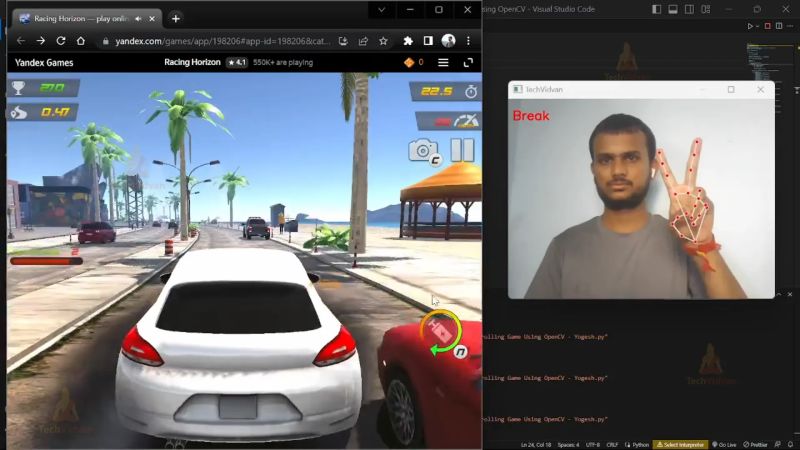Open a new Chrome tab
The width and height of the screenshot is (800, 450).
tap(176, 18)
